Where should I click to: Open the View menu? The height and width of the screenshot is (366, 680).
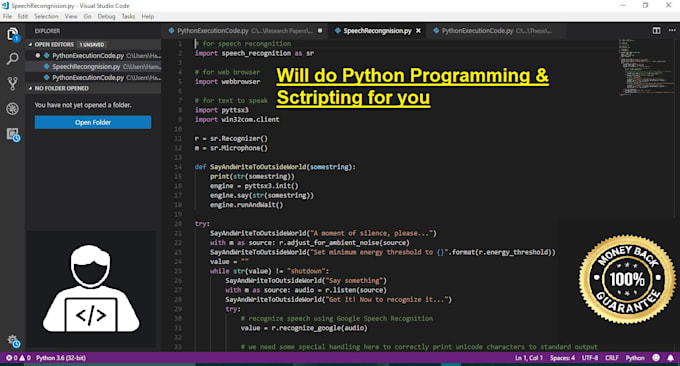coord(71,16)
